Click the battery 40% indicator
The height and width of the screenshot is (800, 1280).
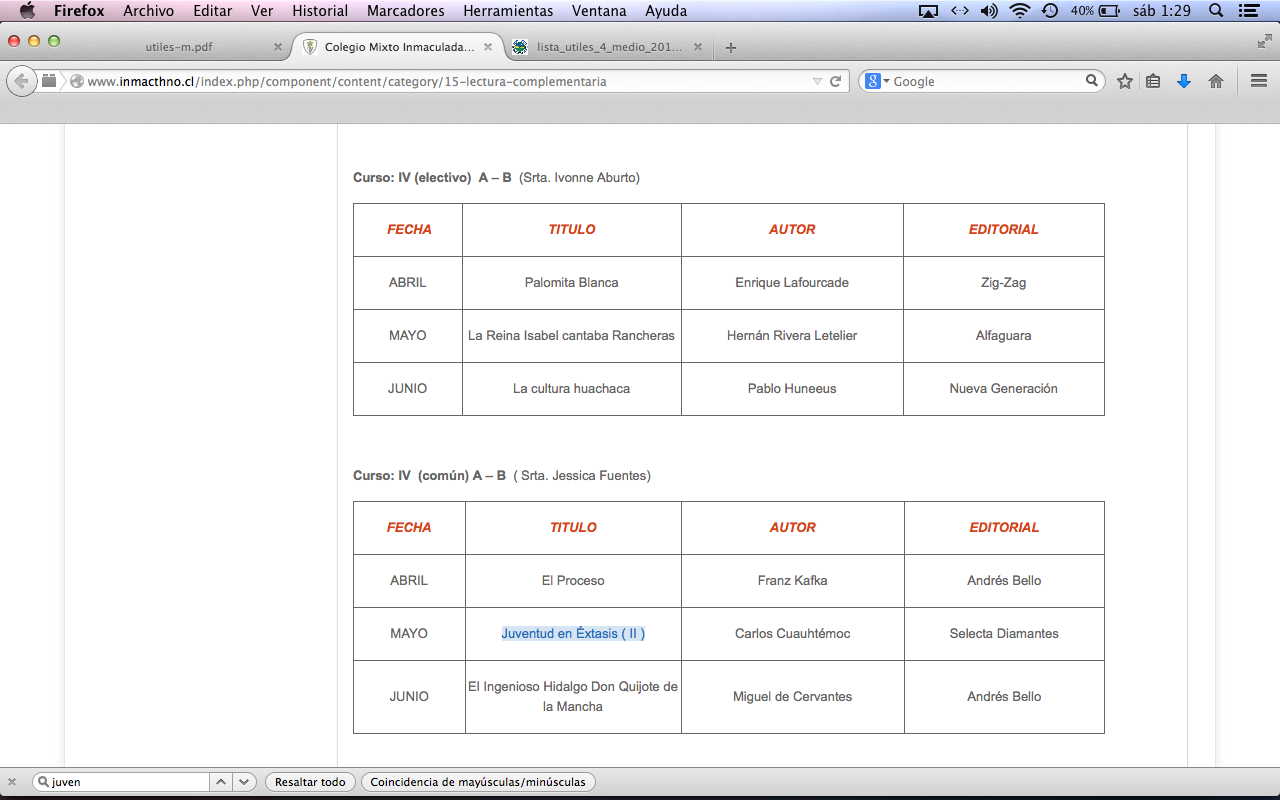point(1095,11)
